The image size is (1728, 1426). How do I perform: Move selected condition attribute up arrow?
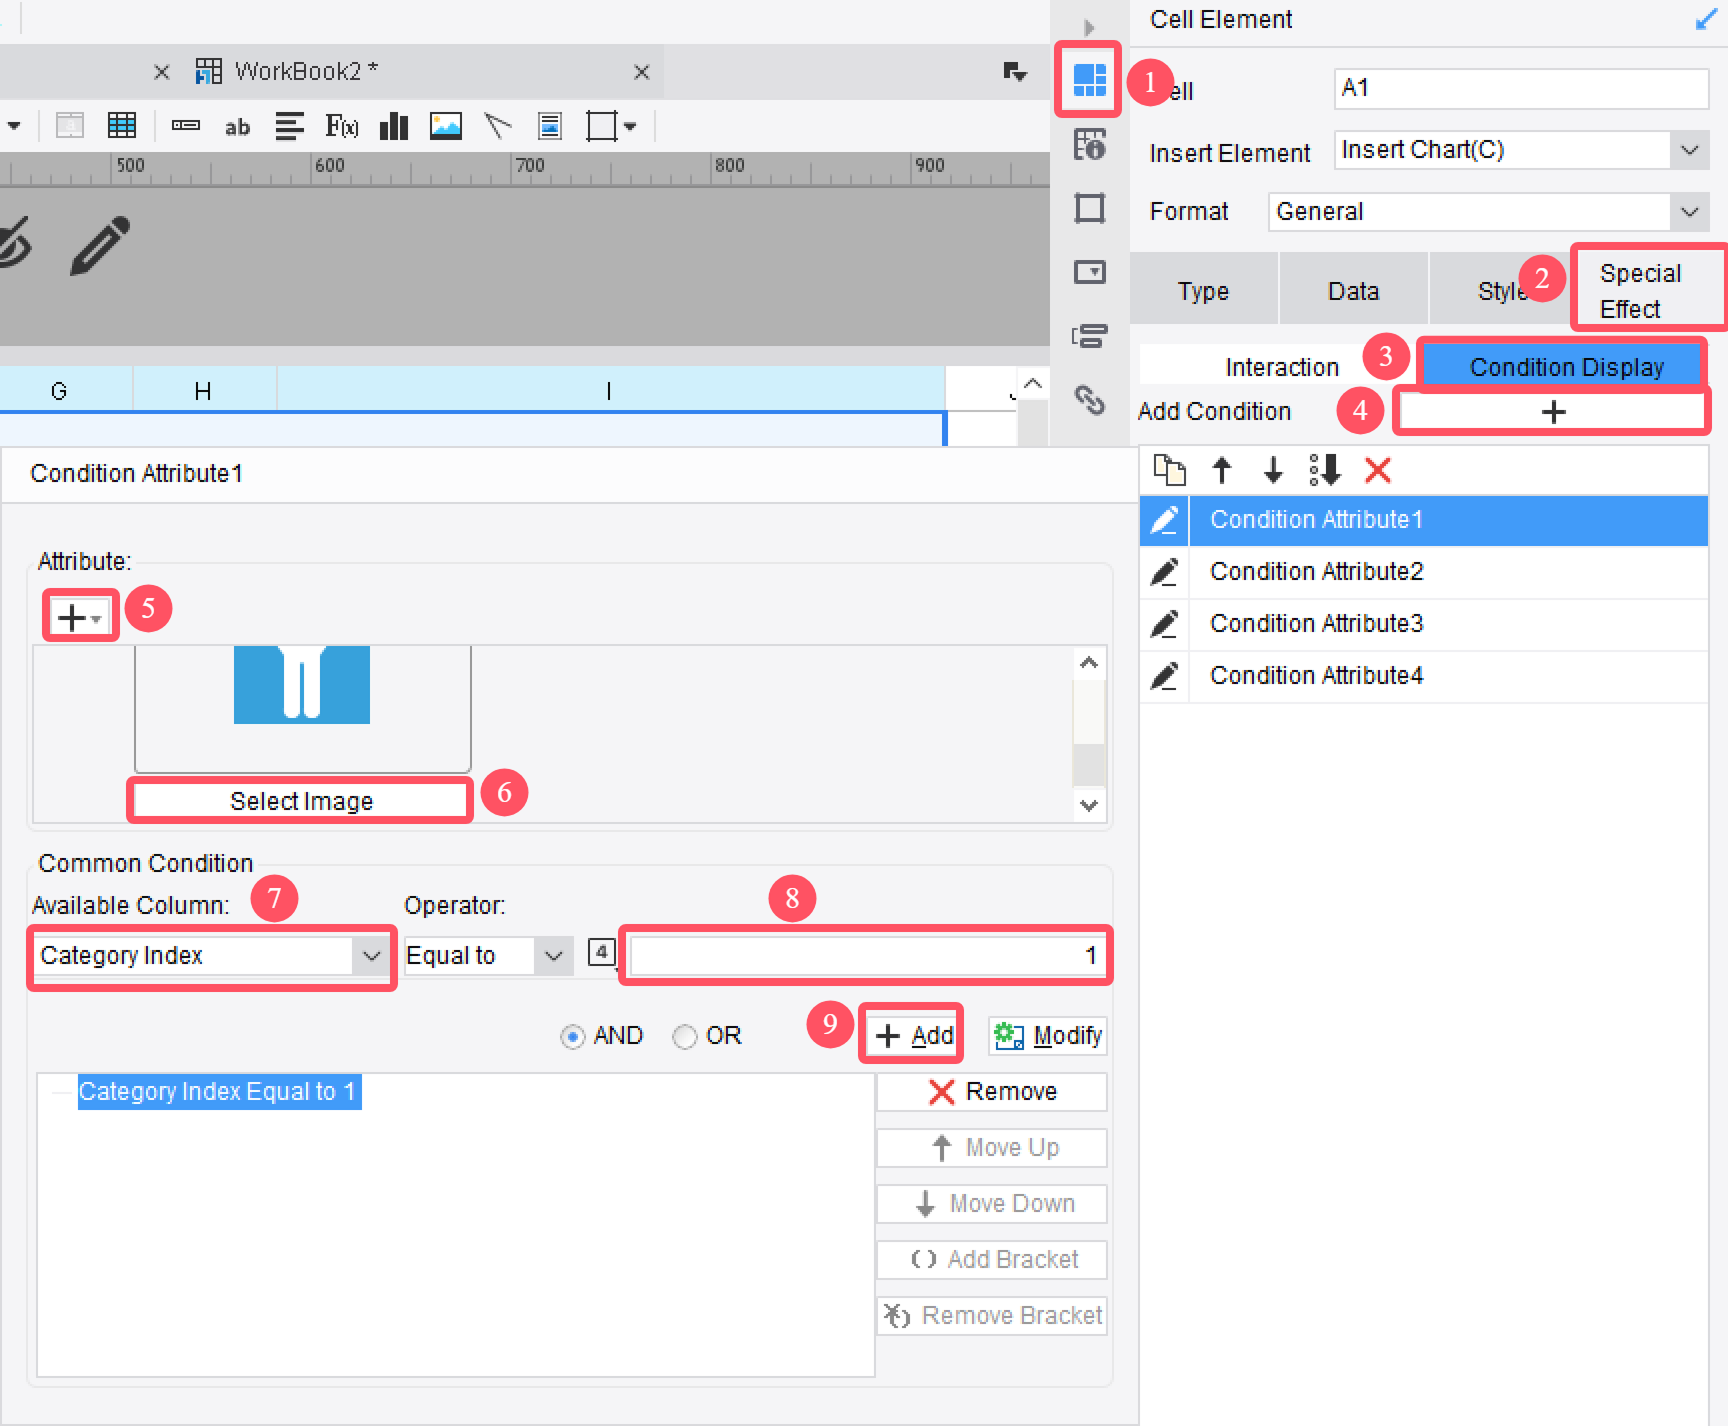[x=1221, y=470]
